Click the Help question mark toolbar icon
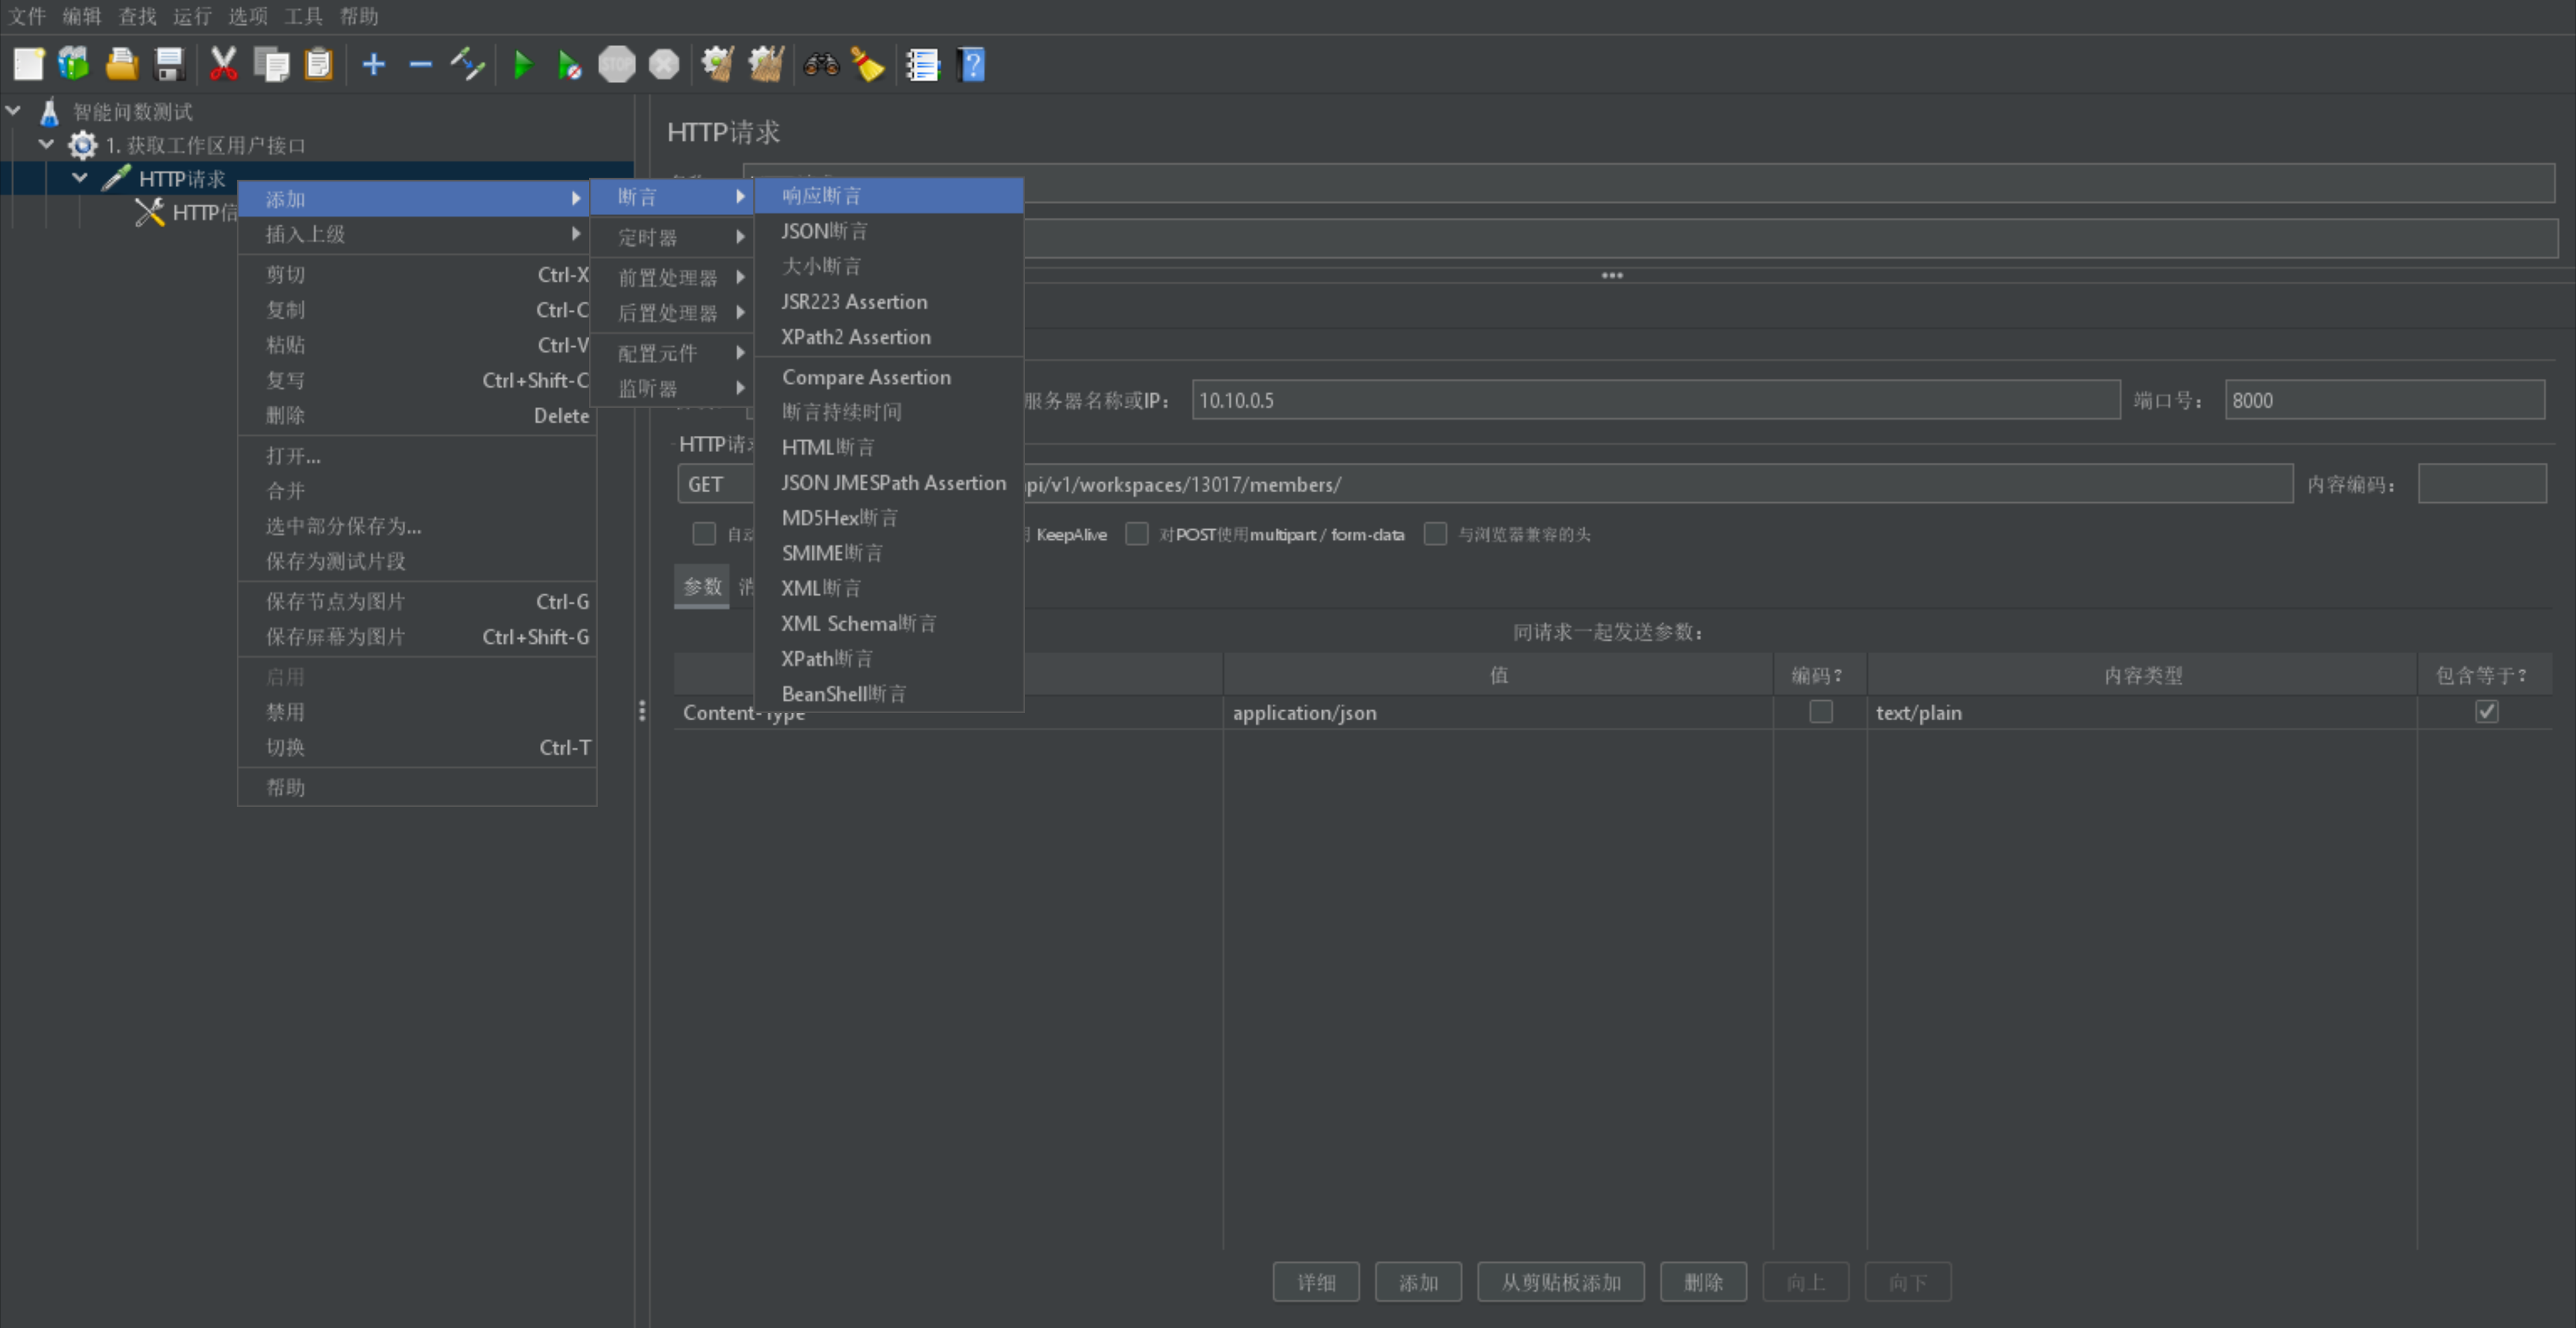Screen dimensions: 2576x1328 click(971, 65)
